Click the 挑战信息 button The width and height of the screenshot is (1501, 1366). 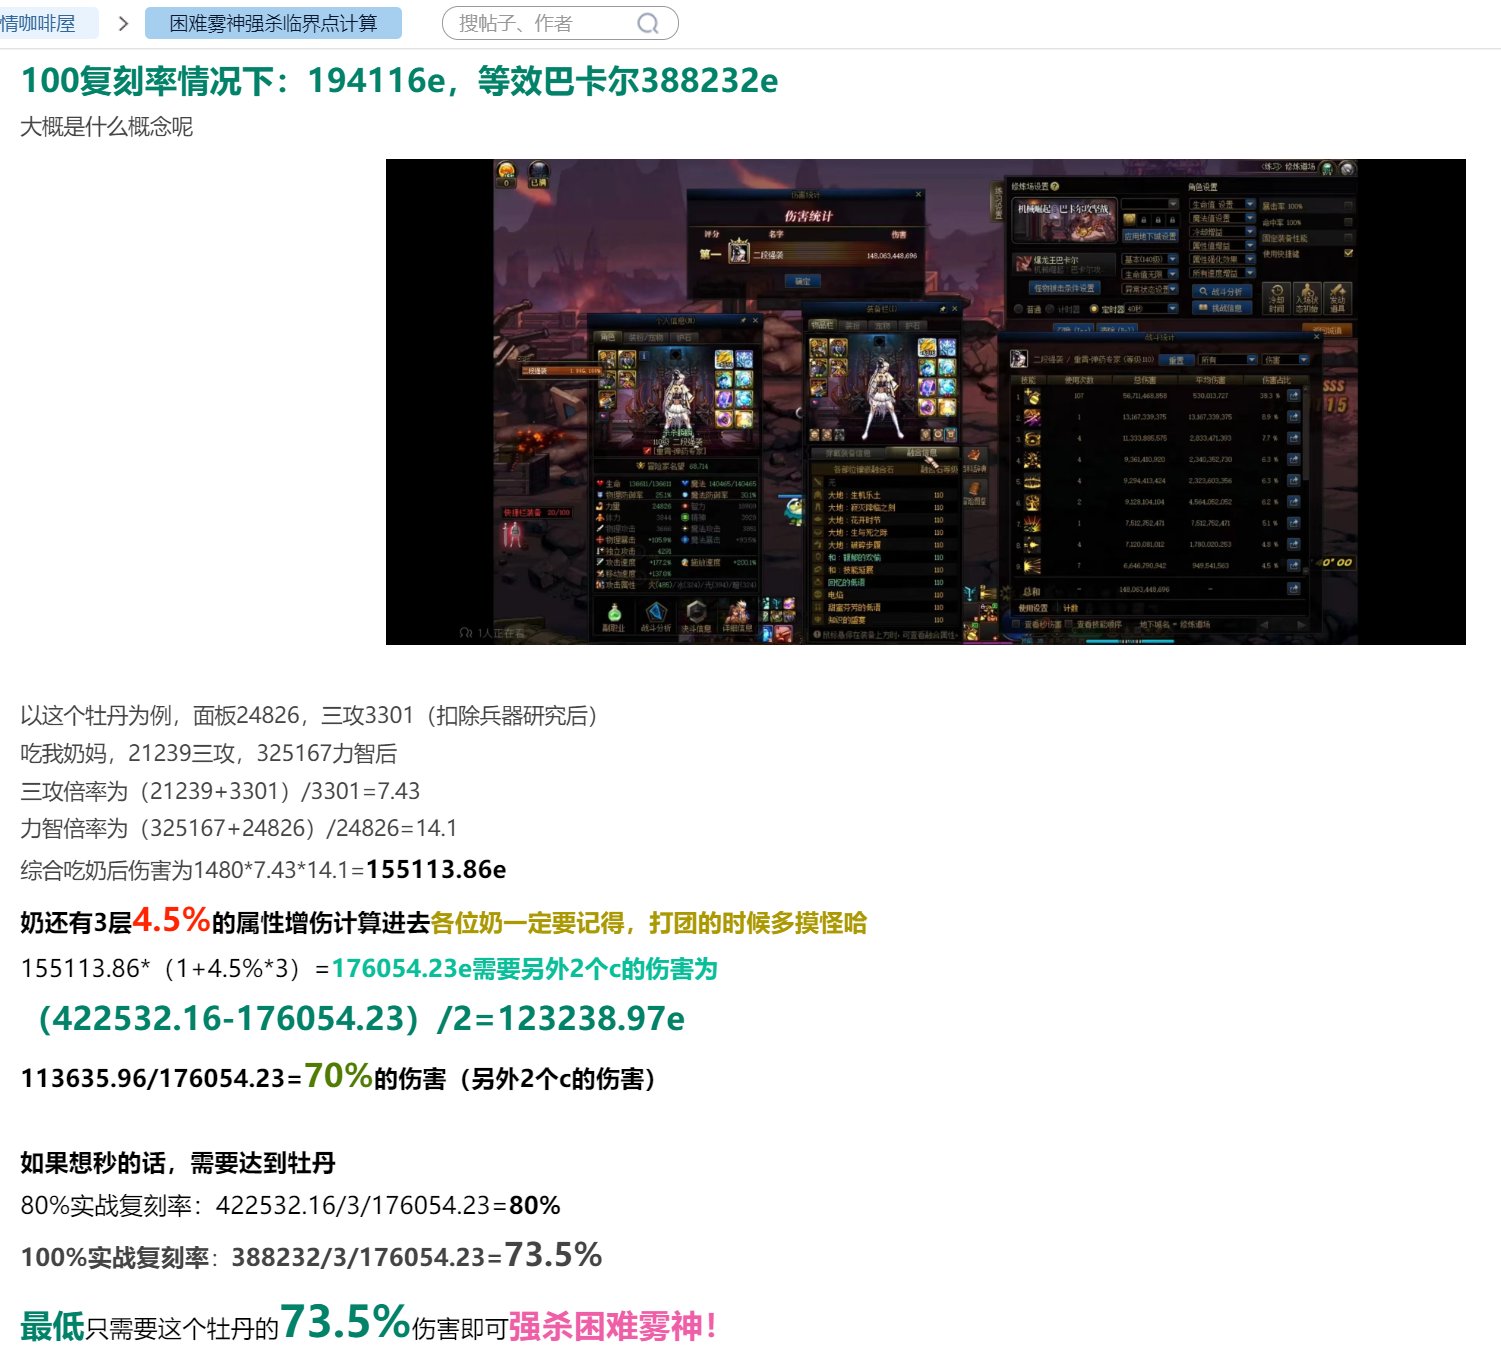pyautogui.click(x=1222, y=307)
